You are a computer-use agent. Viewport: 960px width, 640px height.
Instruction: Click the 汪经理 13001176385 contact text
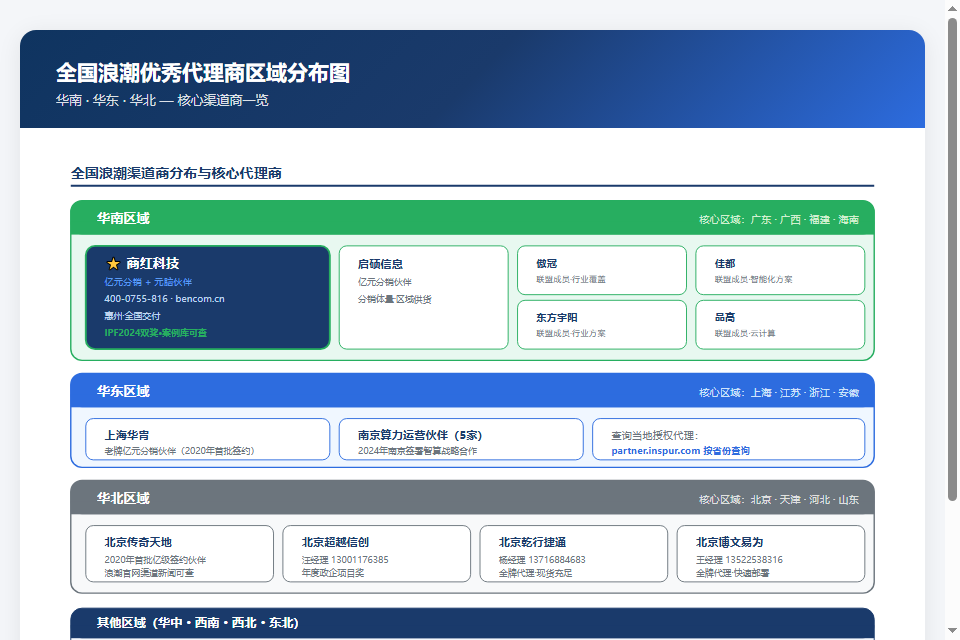[345, 560]
